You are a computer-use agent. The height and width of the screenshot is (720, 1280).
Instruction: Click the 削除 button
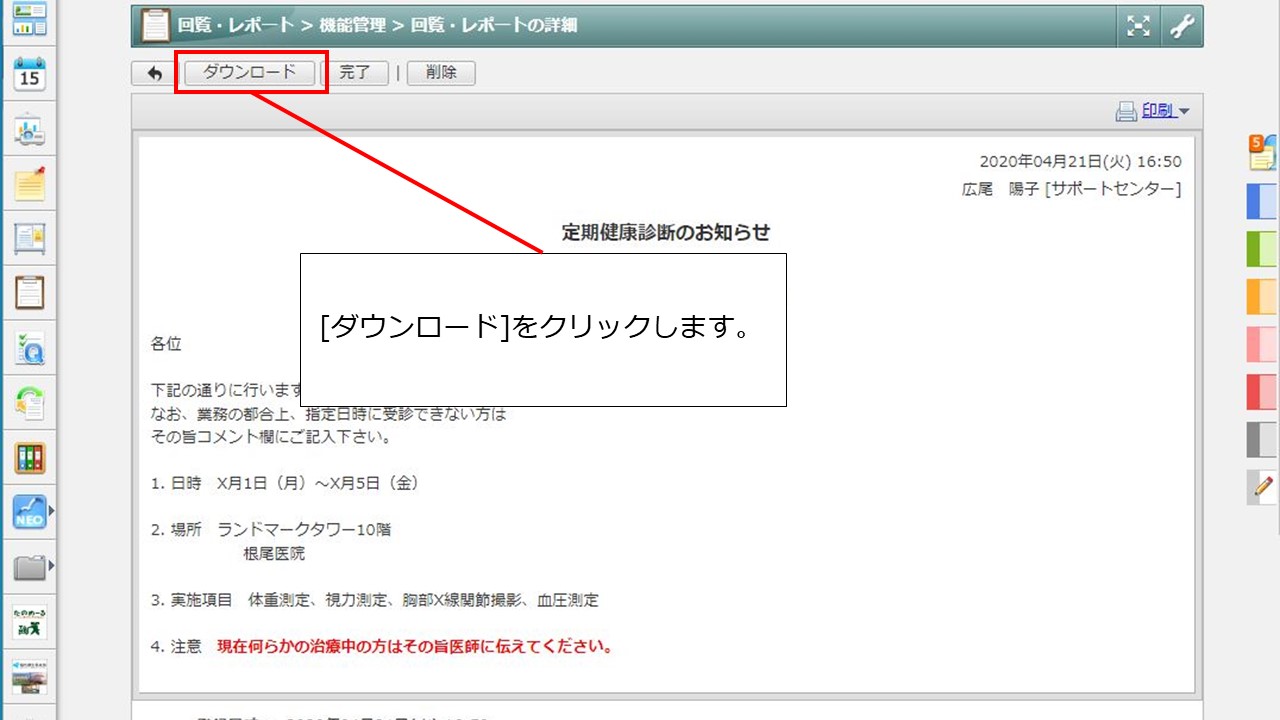coord(441,73)
